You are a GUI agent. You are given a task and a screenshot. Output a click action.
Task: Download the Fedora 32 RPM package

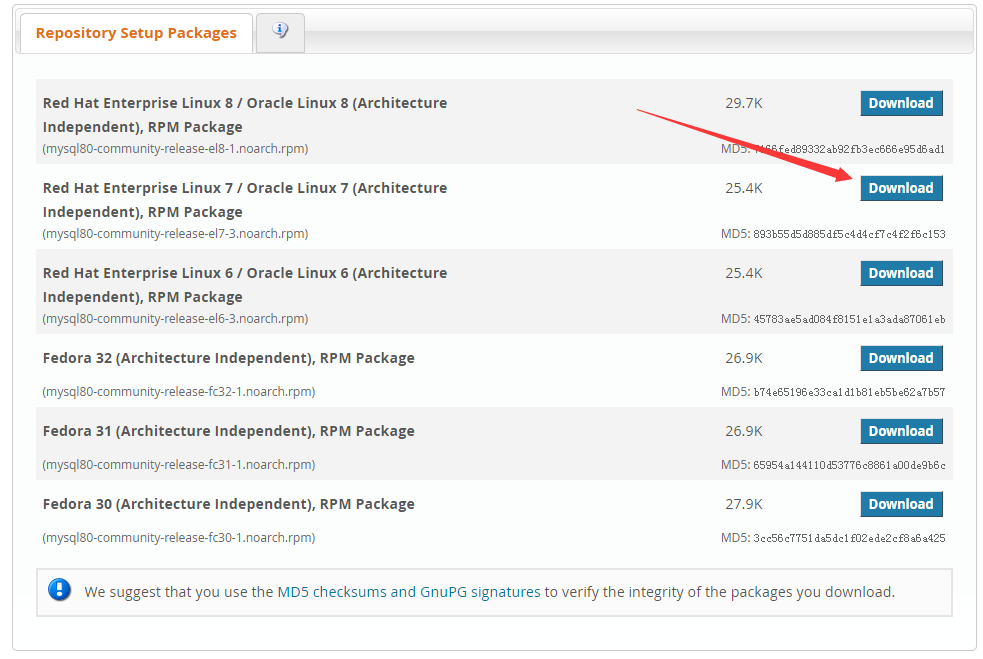click(901, 359)
